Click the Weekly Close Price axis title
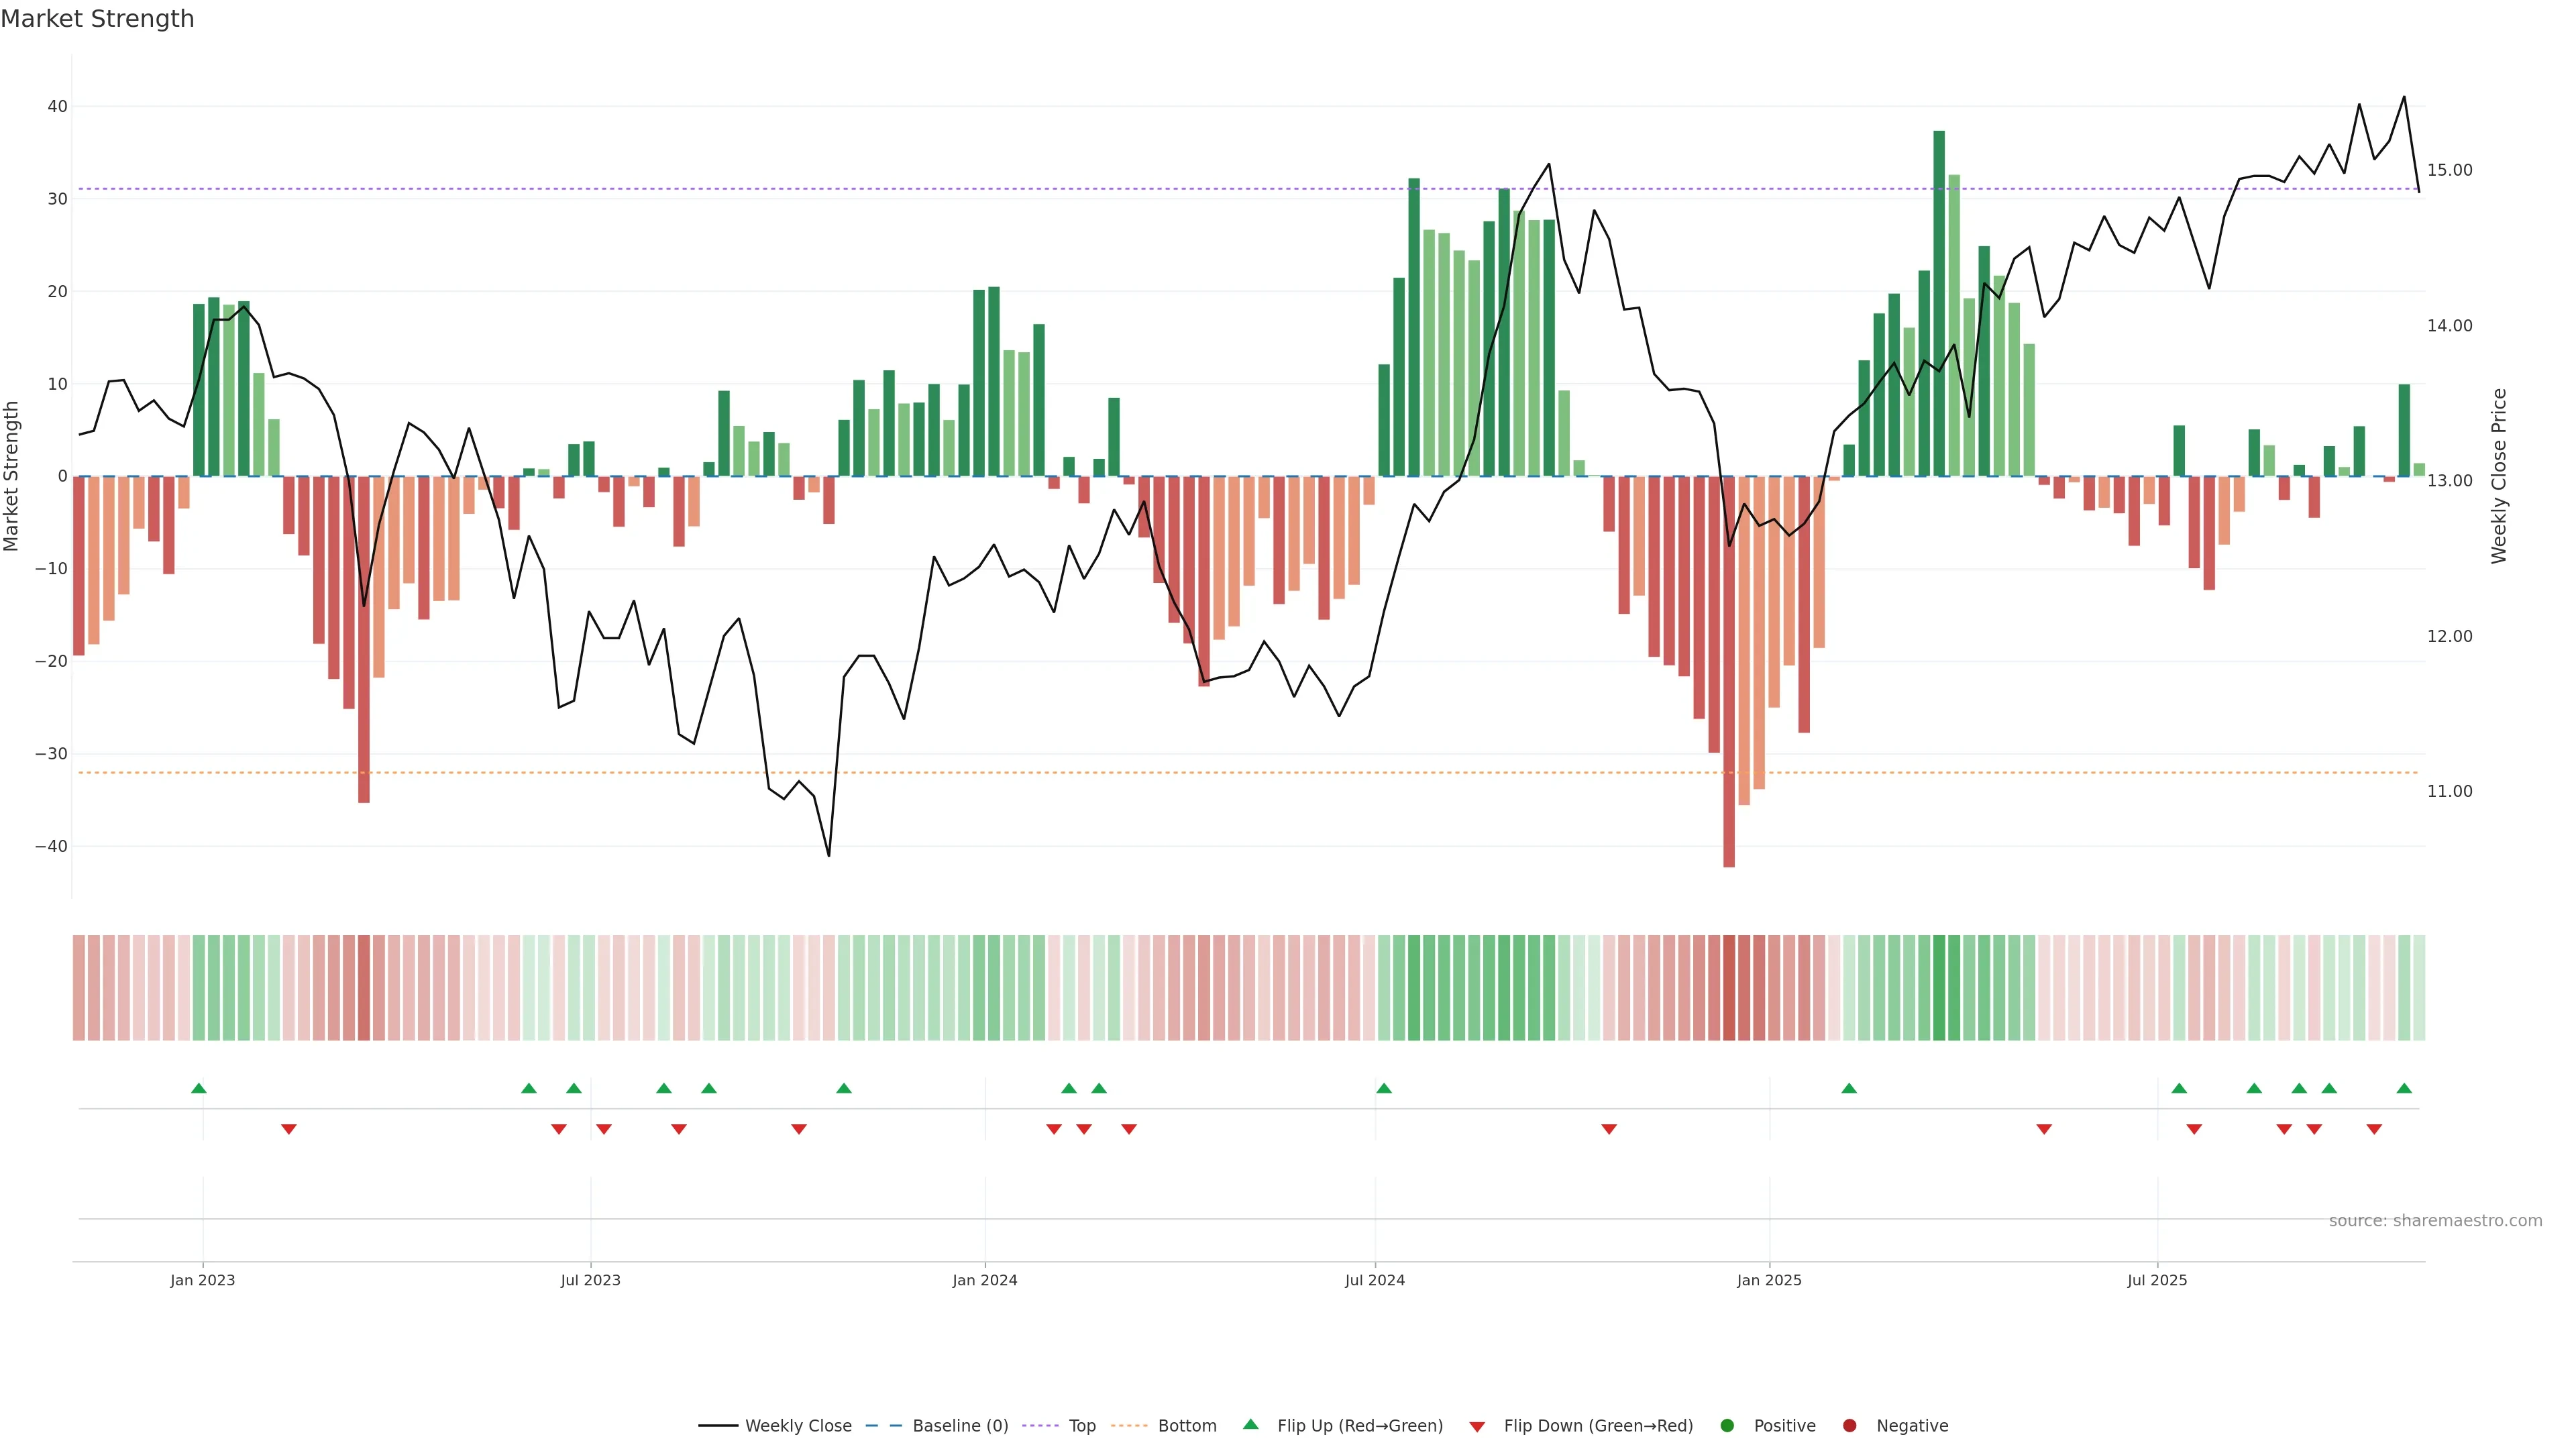 point(2499,476)
